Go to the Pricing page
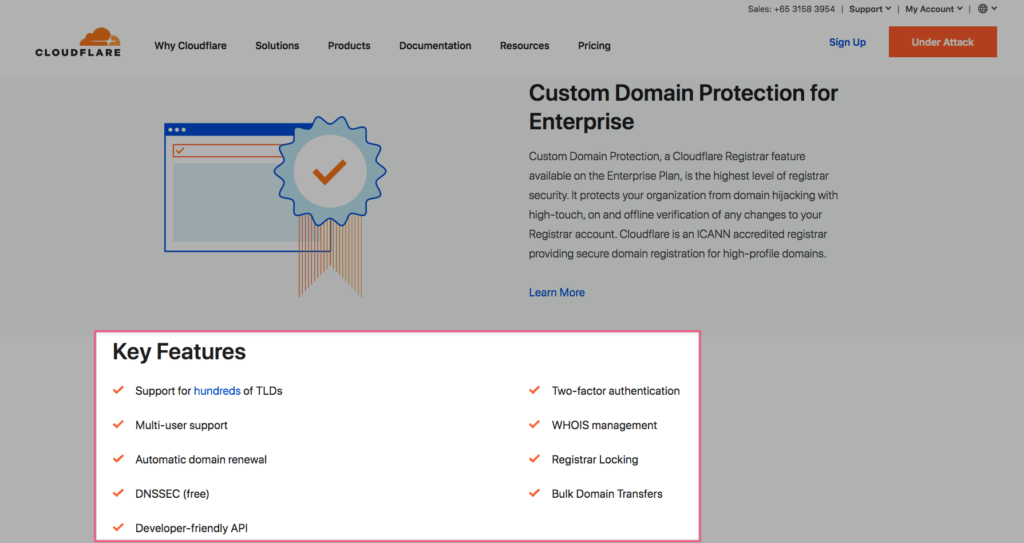 pyautogui.click(x=594, y=46)
